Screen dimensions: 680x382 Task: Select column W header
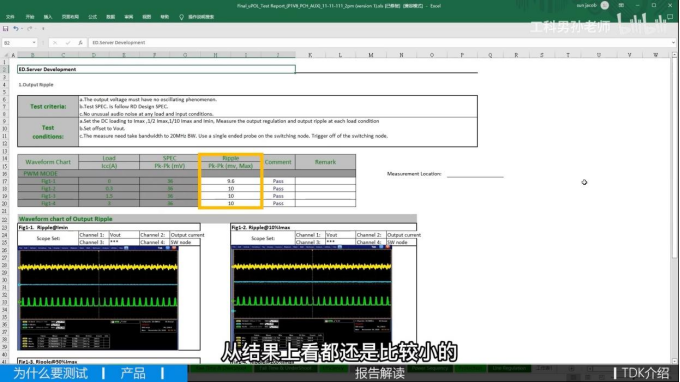click(656, 55)
